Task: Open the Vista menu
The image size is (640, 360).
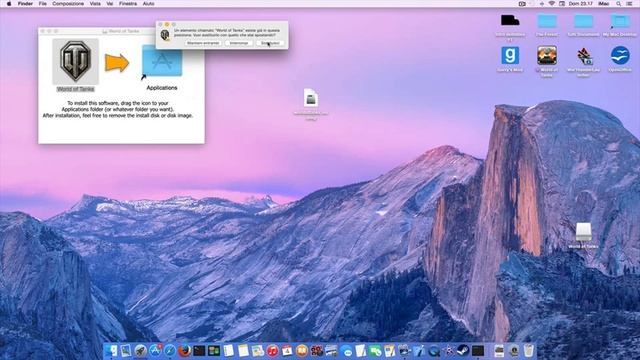Action: click(x=95, y=4)
